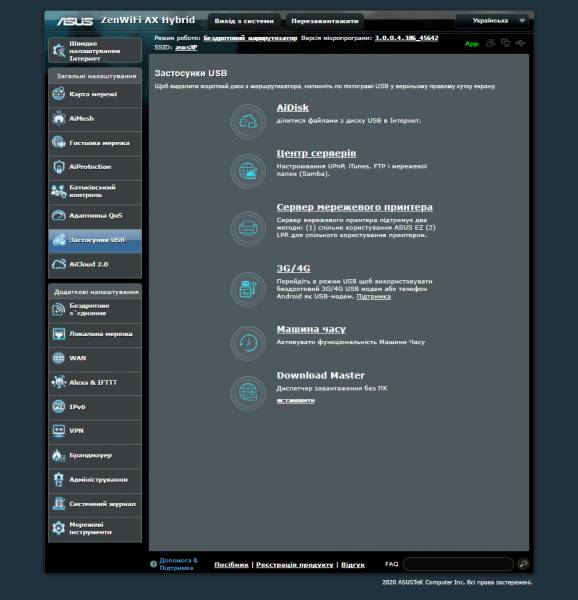Open the Українська language dropdown
This screenshot has width=578, height=600.
click(492, 21)
